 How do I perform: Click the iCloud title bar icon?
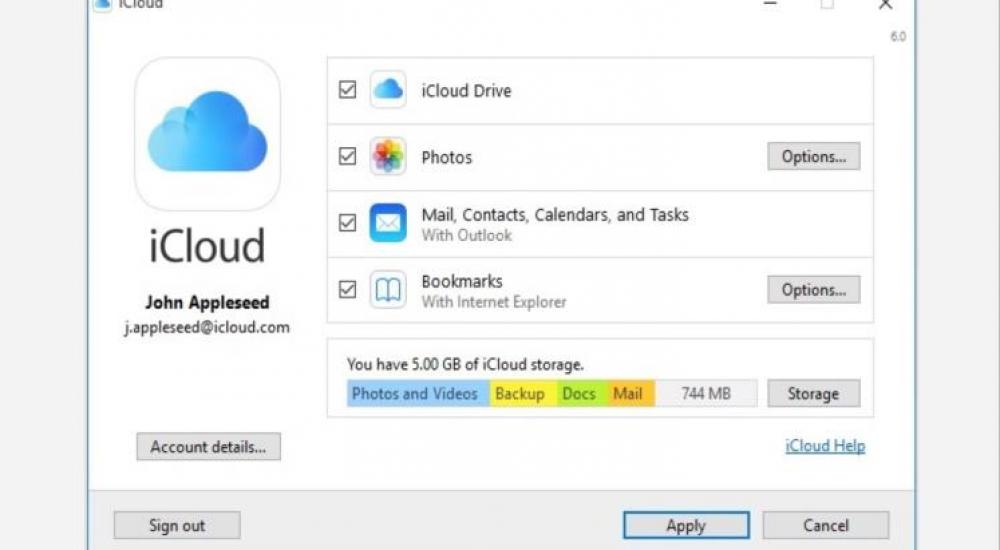point(101,4)
